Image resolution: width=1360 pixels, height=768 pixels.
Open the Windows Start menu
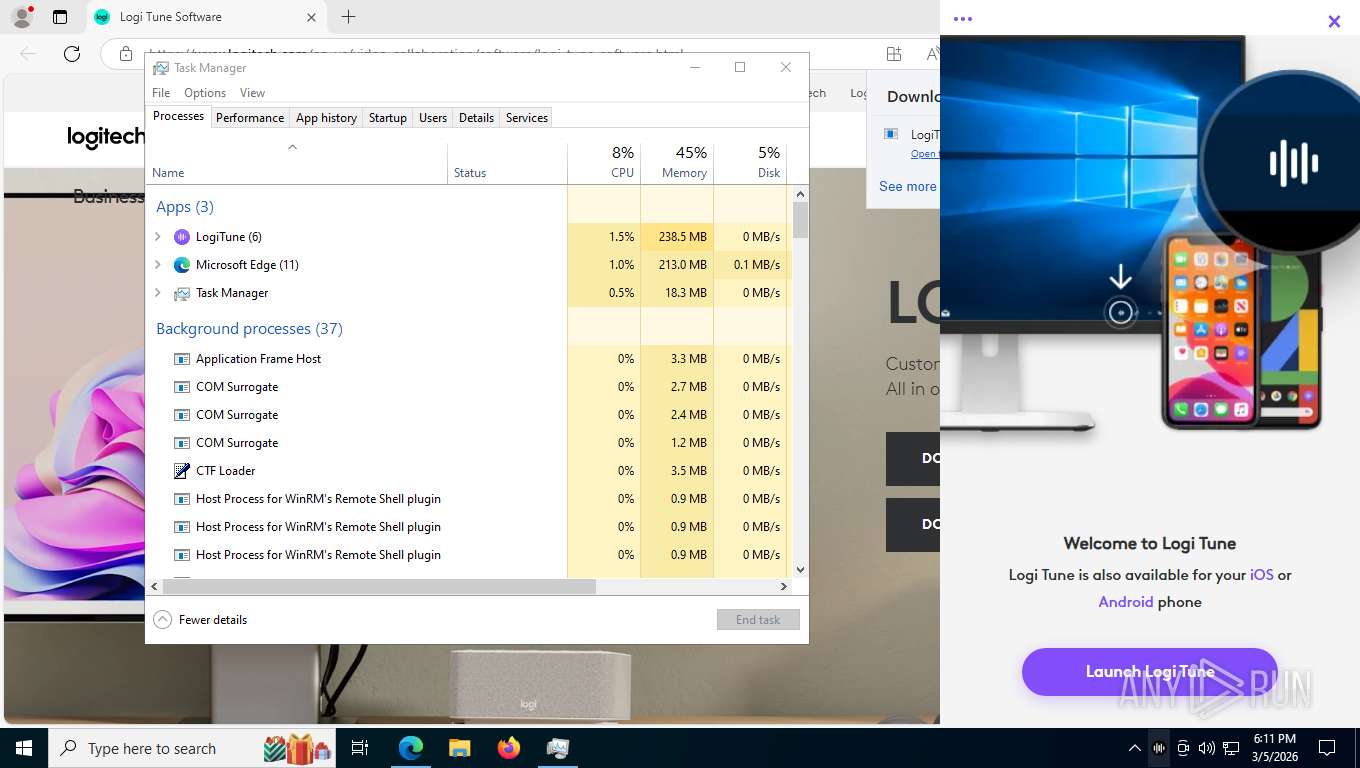[24, 748]
